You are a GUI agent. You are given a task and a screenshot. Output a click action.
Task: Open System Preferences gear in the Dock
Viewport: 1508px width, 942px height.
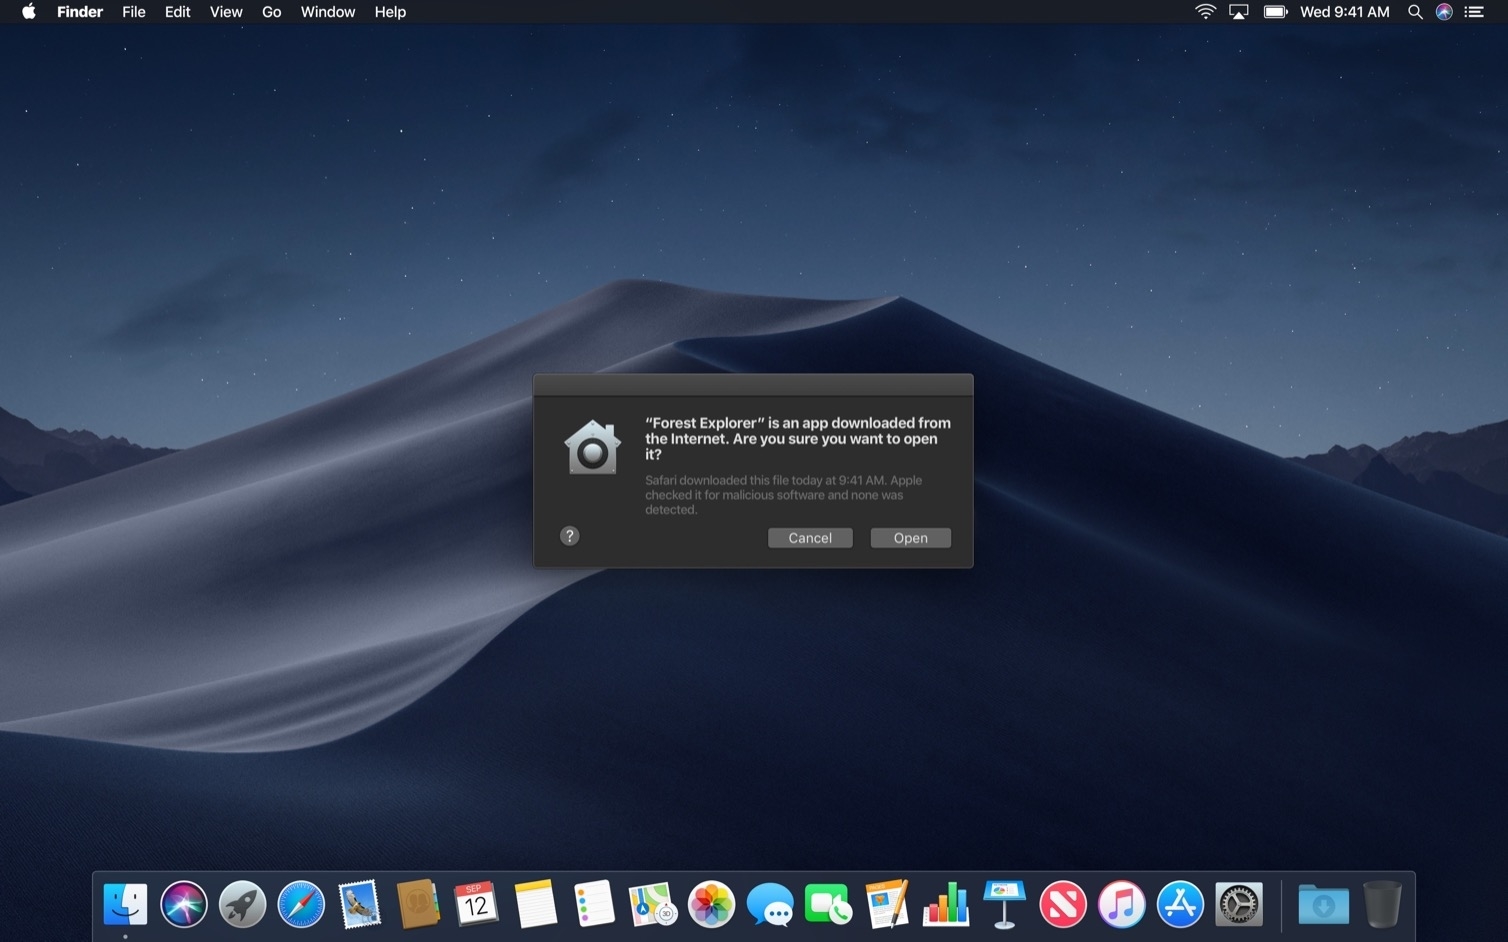point(1238,905)
